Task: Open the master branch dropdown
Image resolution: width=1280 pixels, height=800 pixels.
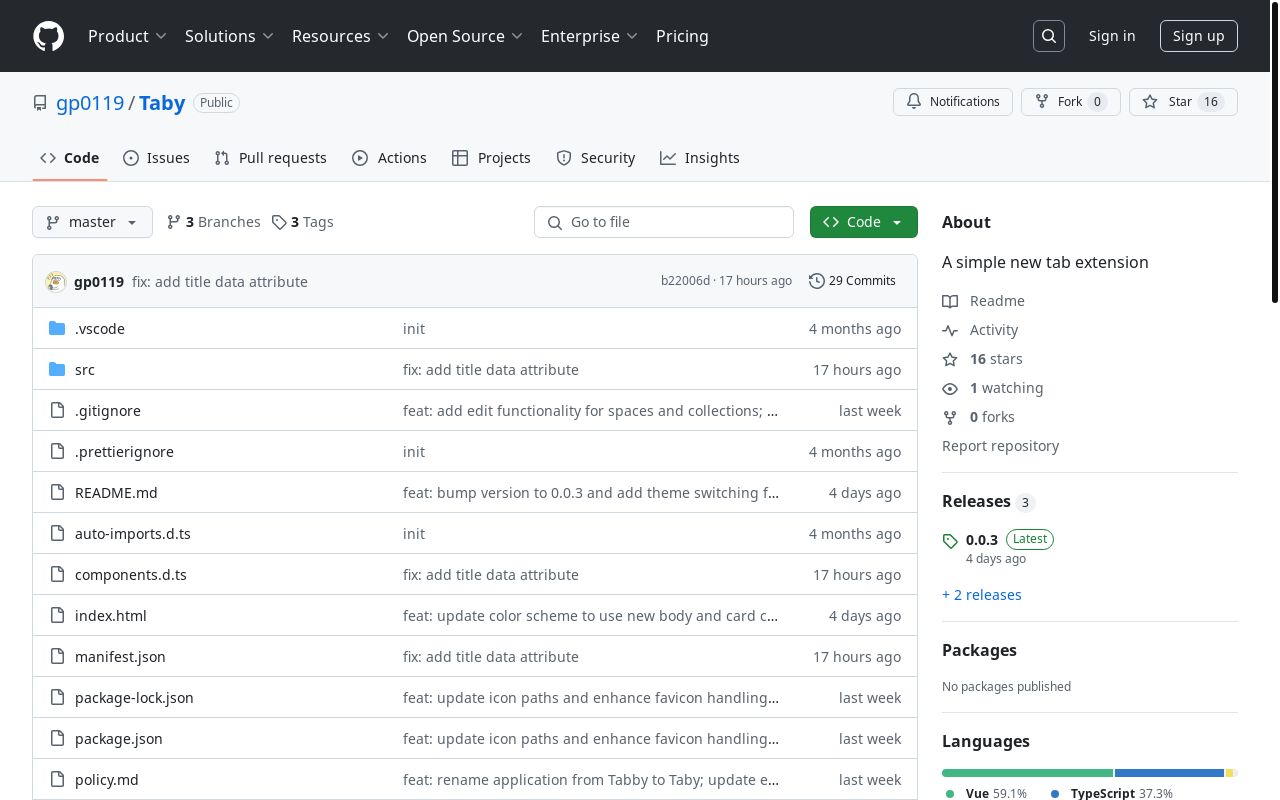Action: pyautogui.click(x=92, y=222)
